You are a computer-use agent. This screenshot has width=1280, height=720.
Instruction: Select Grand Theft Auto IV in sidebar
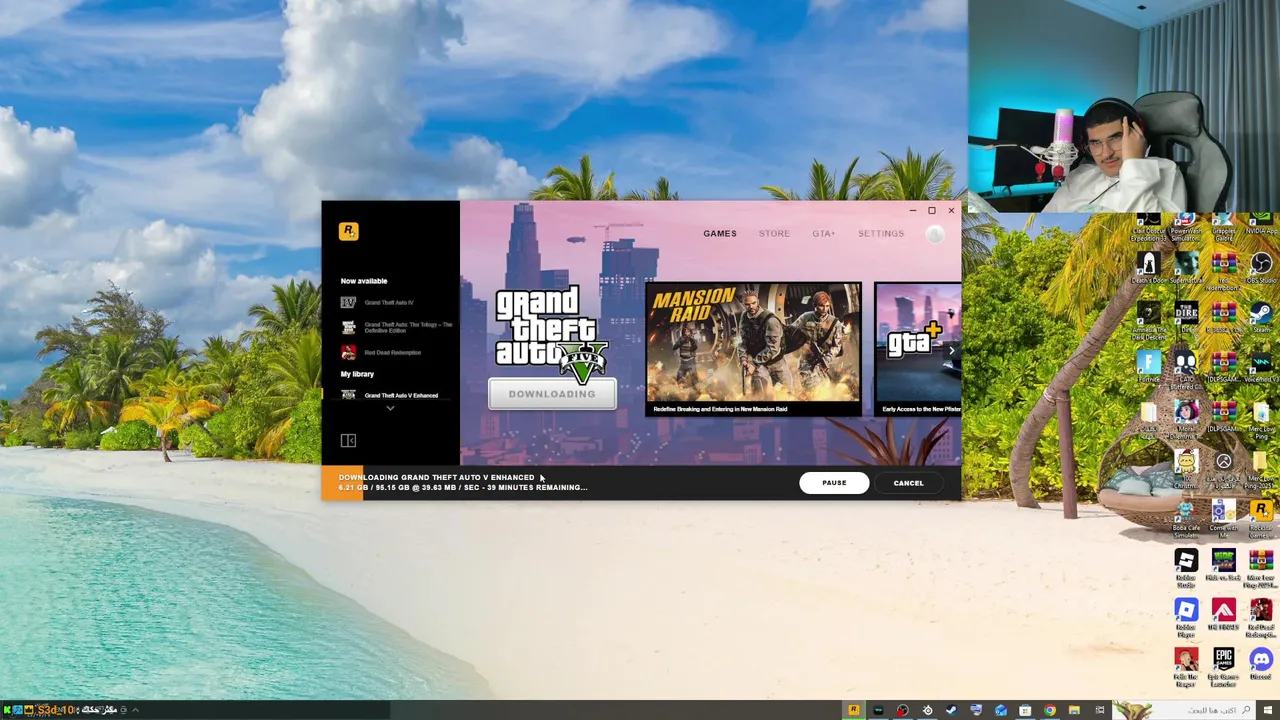[390, 302]
